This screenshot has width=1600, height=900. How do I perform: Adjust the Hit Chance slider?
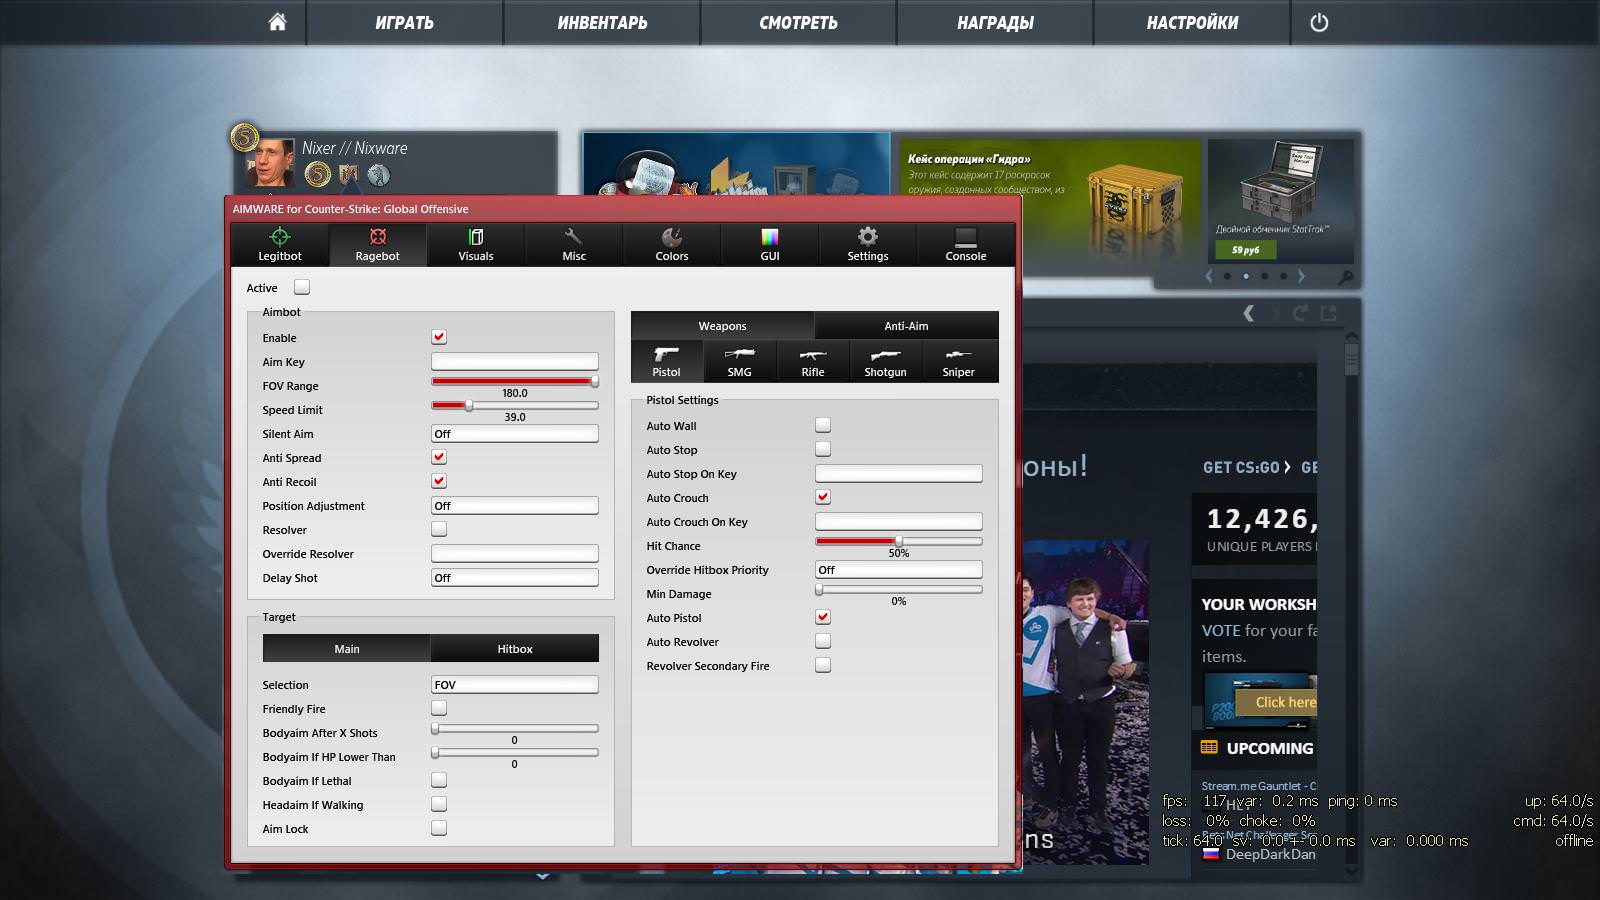click(x=899, y=541)
